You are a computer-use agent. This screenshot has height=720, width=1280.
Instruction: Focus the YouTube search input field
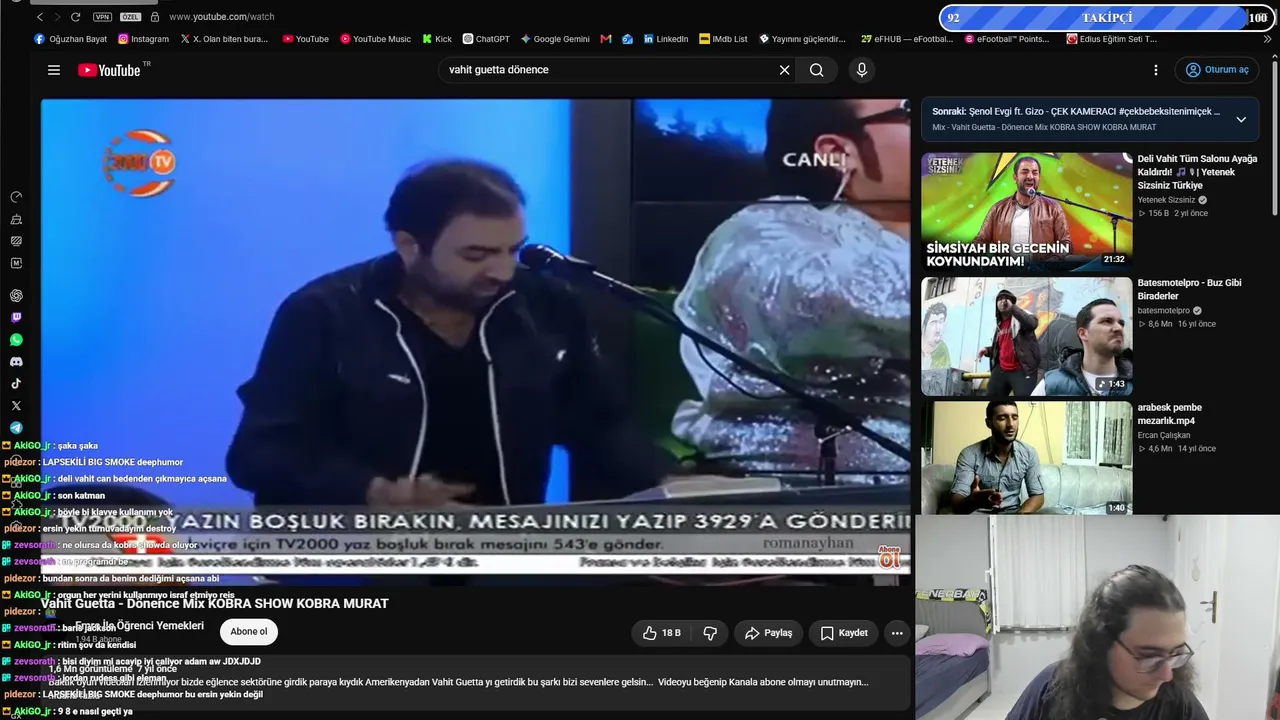tap(610, 70)
